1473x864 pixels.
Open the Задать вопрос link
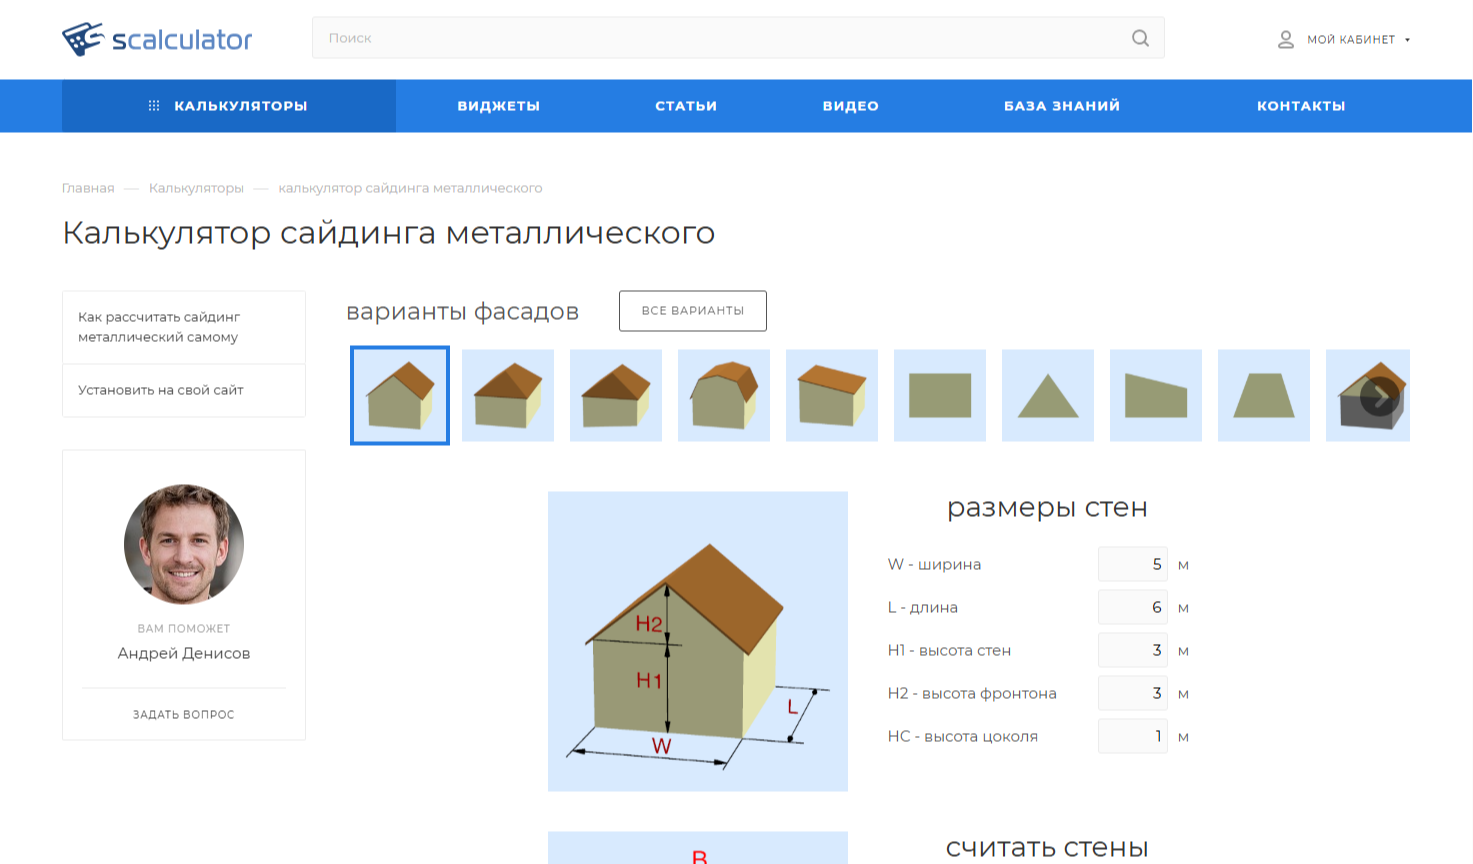coord(183,713)
